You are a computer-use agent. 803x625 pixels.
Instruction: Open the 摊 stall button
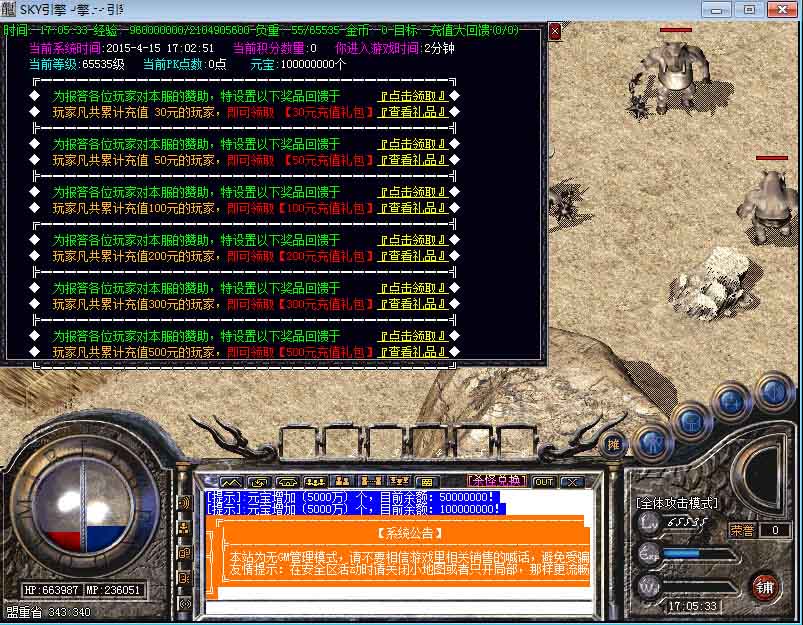coord(614,444)
